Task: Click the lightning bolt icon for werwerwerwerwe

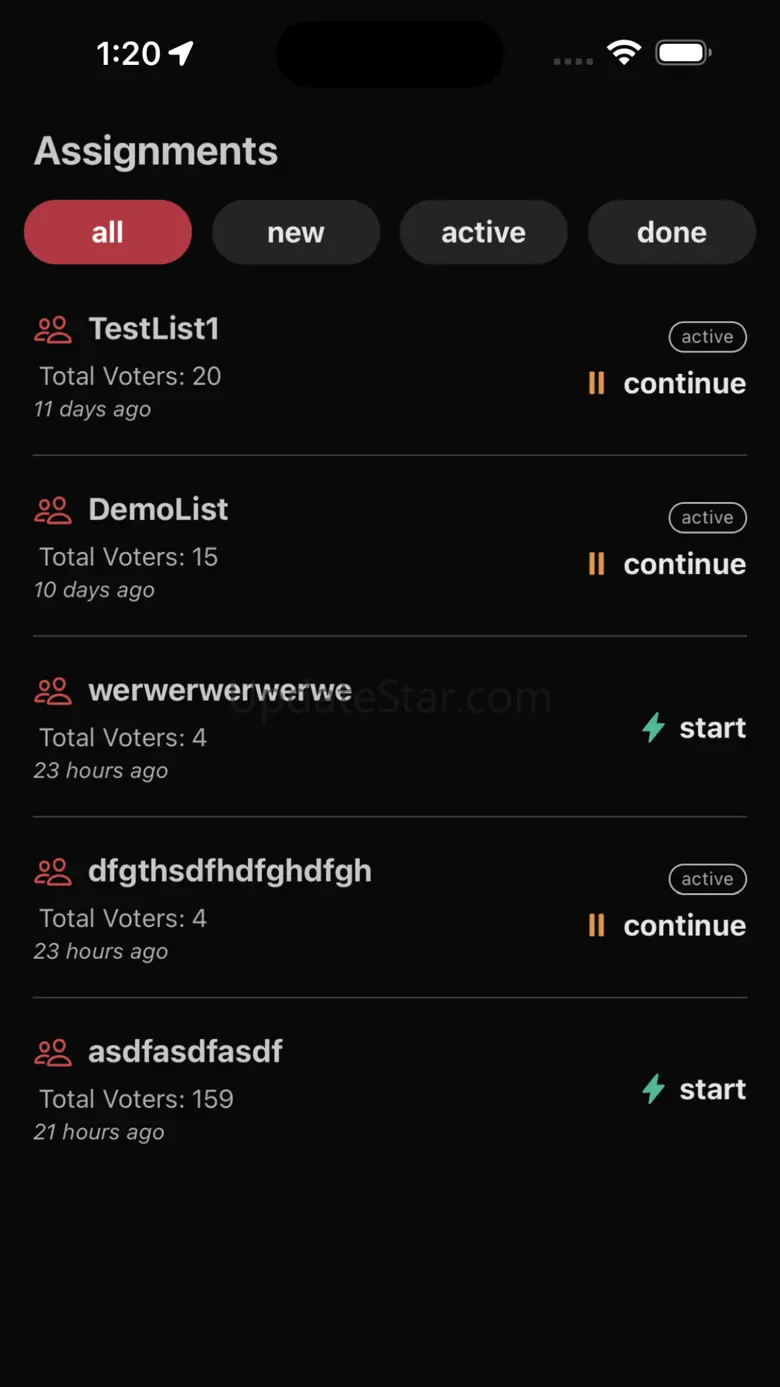Action: click(x=653, y=727)
